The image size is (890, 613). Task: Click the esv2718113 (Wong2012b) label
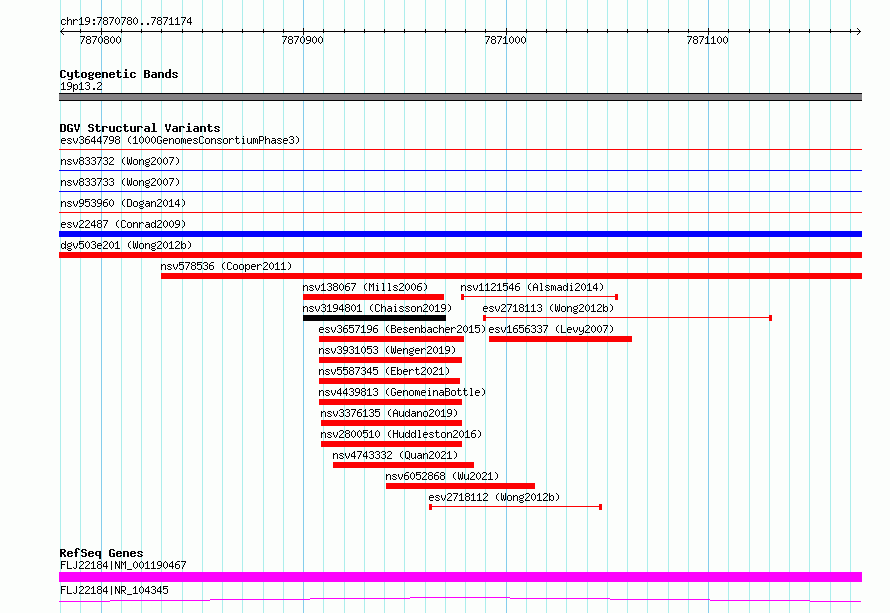[548, 308]
